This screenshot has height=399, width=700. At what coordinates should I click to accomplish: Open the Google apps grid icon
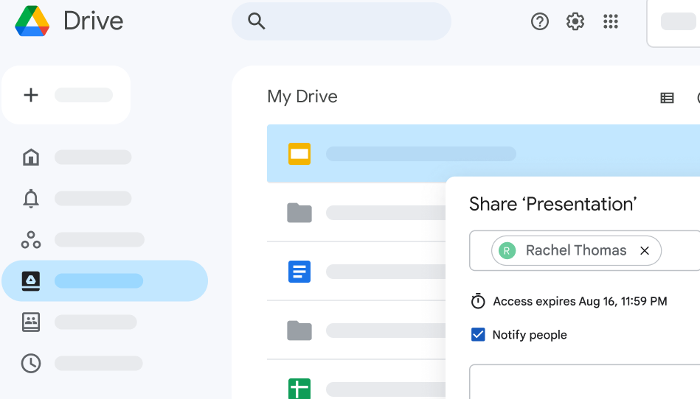click(x=610, y=21)
